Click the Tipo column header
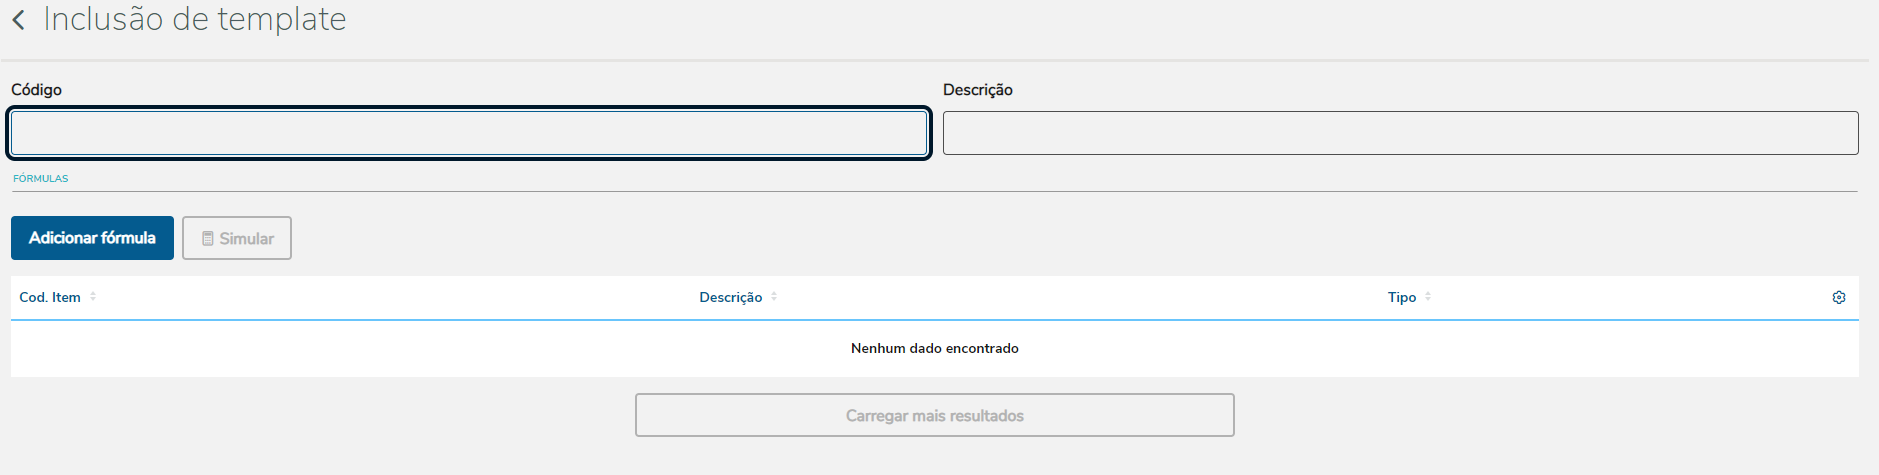Screen dimensions: 1879x475 (x=1401, y=297)
